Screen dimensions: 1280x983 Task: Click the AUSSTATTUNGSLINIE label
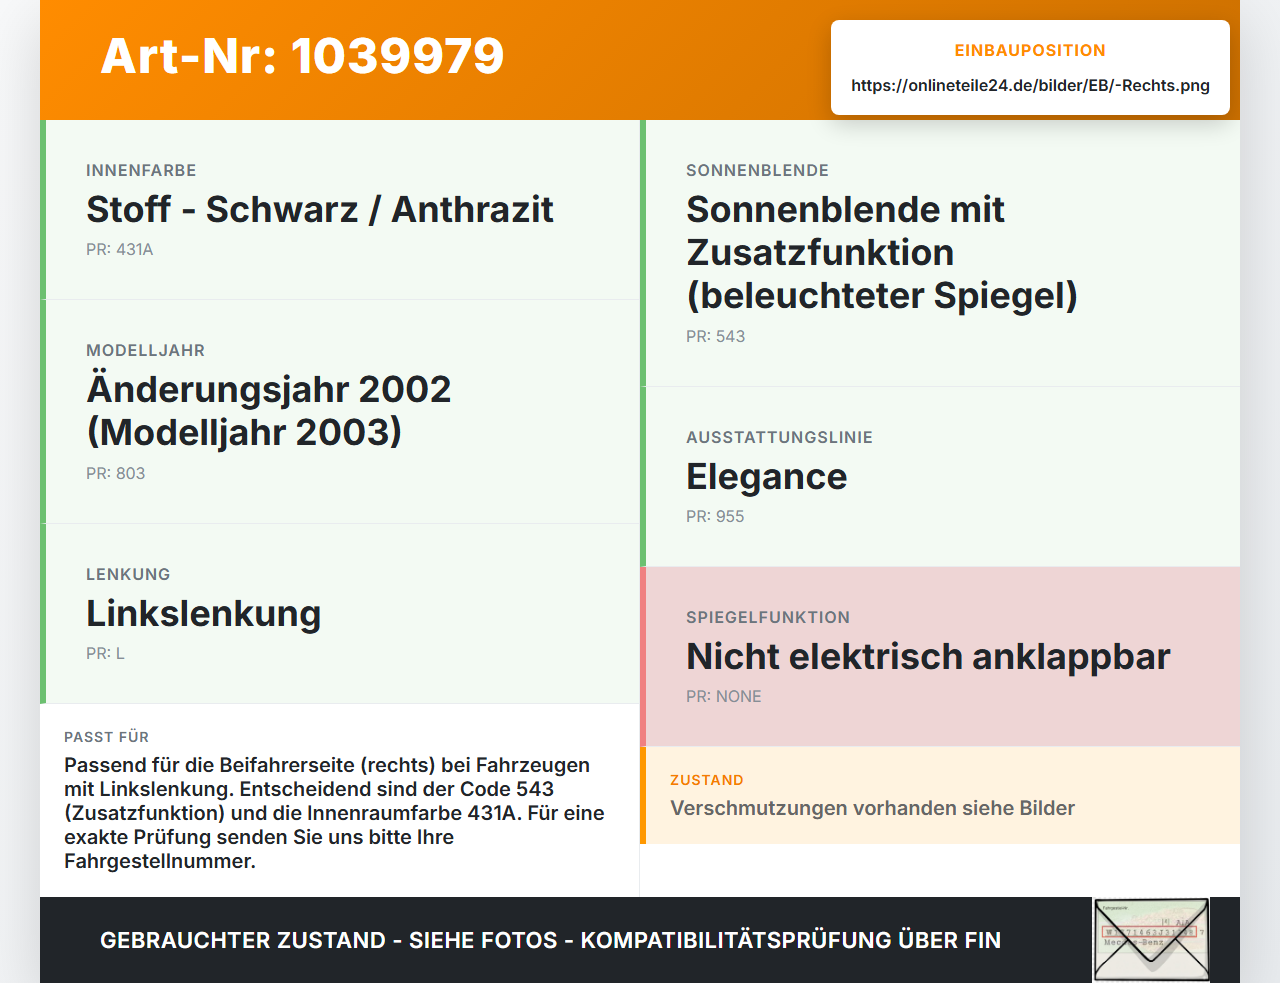click(780, 437)
